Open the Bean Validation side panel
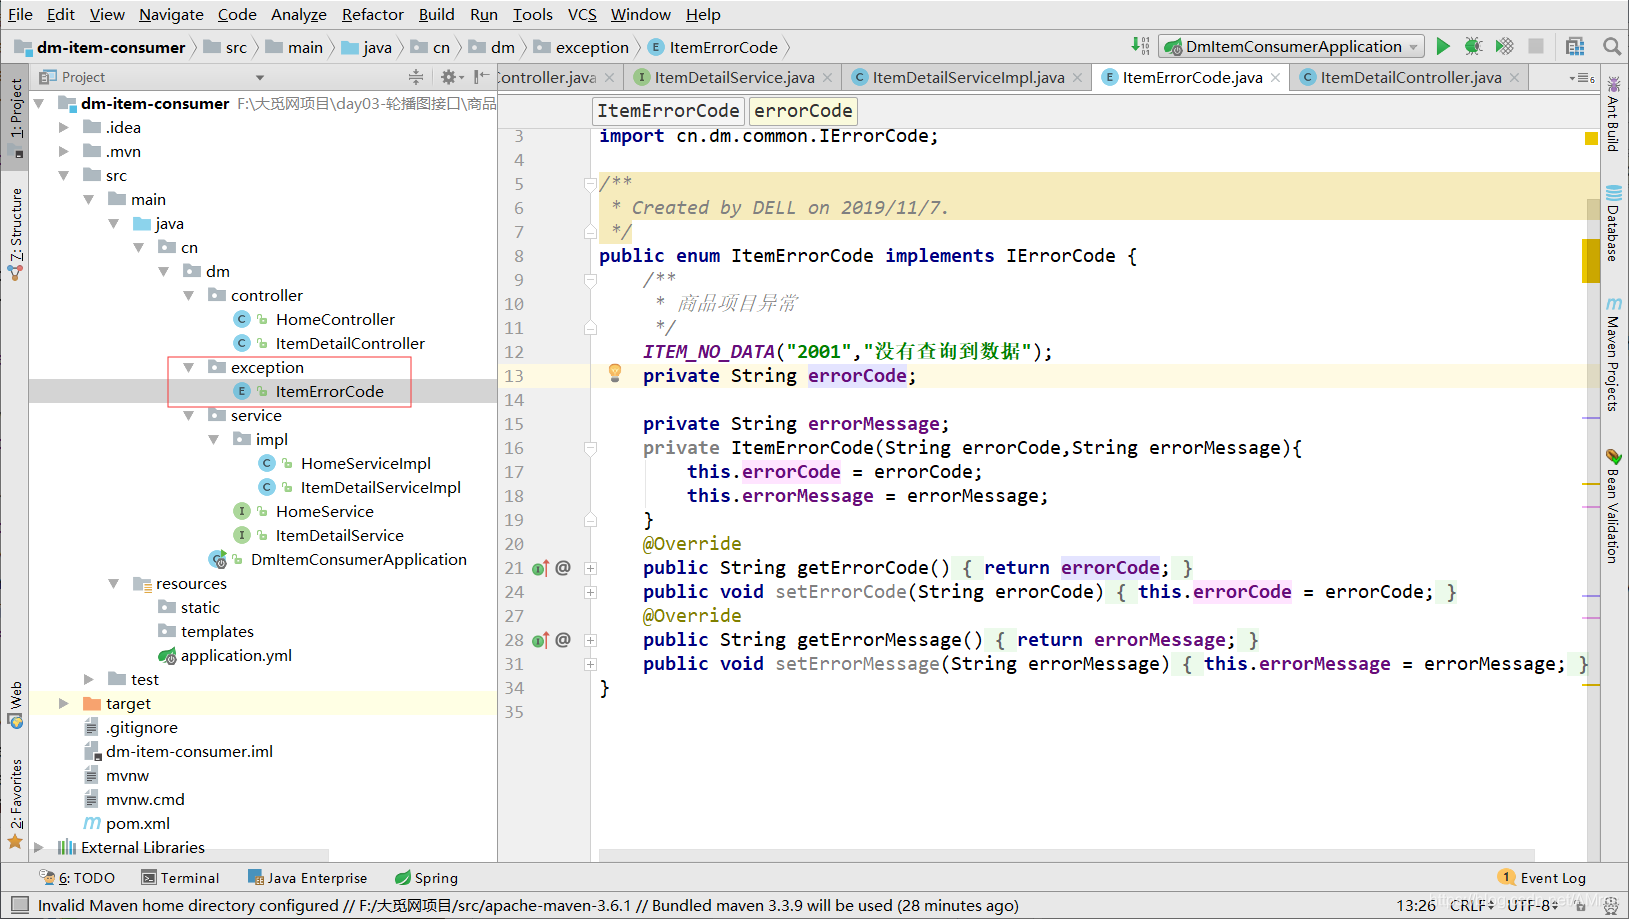Viewport: 1629px width, 919px height. click(1613, 507)
